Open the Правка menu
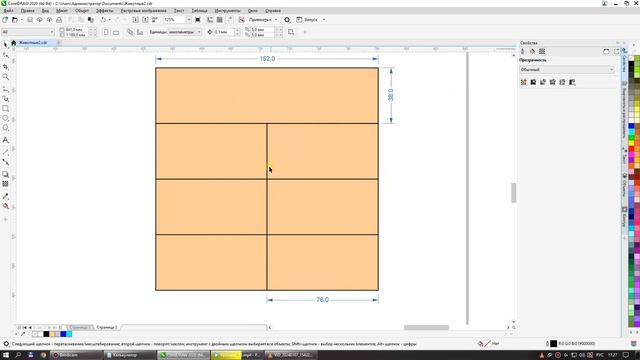640x360 pixels. click(28, 11)
